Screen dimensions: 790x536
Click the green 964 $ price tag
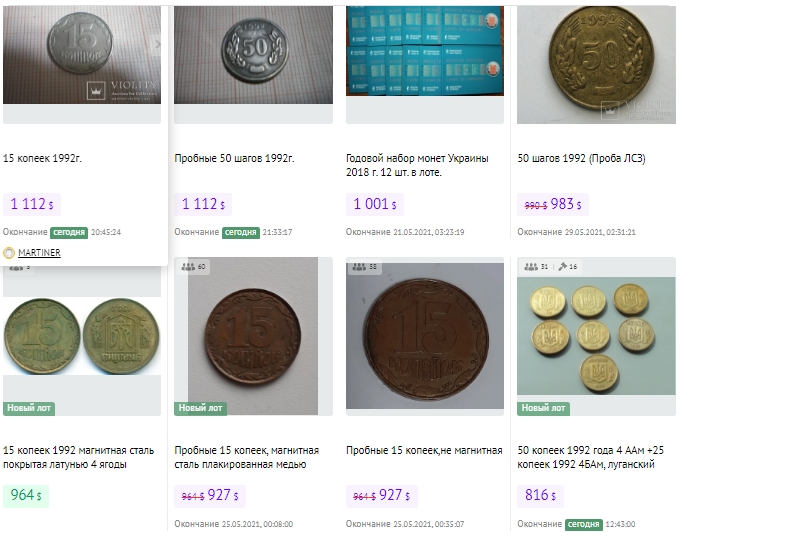[25, 495]
